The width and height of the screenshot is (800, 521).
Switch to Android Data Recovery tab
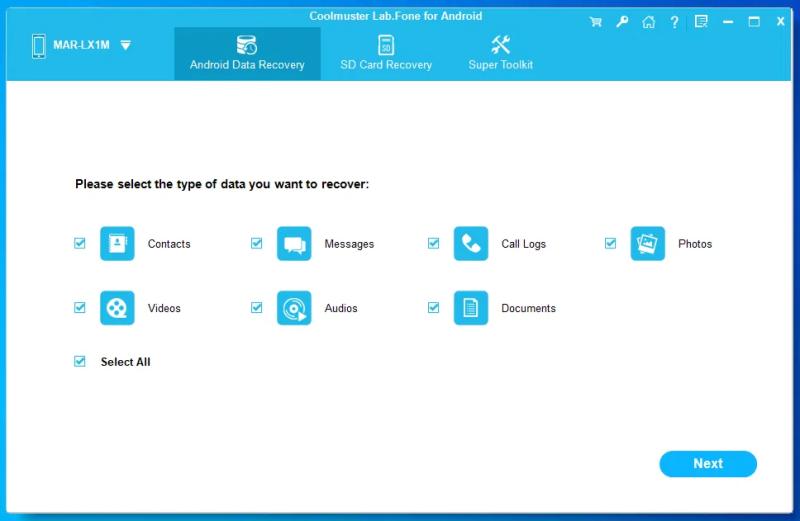(247, 54)
